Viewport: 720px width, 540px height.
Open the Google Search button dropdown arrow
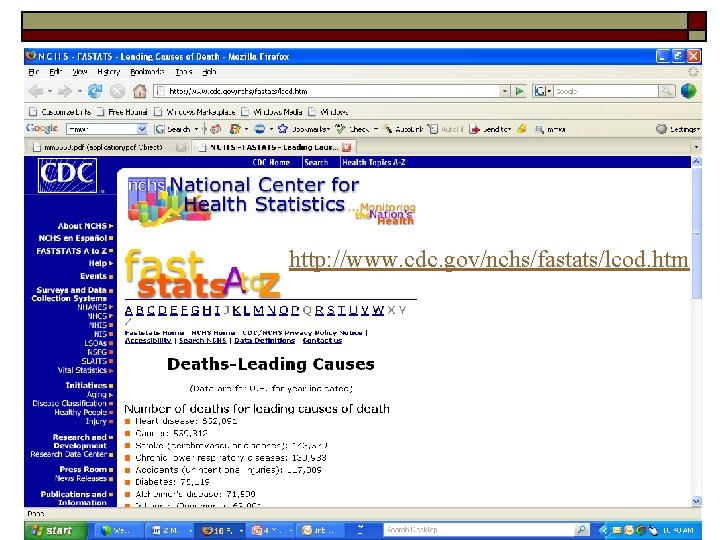pos(197,129)
